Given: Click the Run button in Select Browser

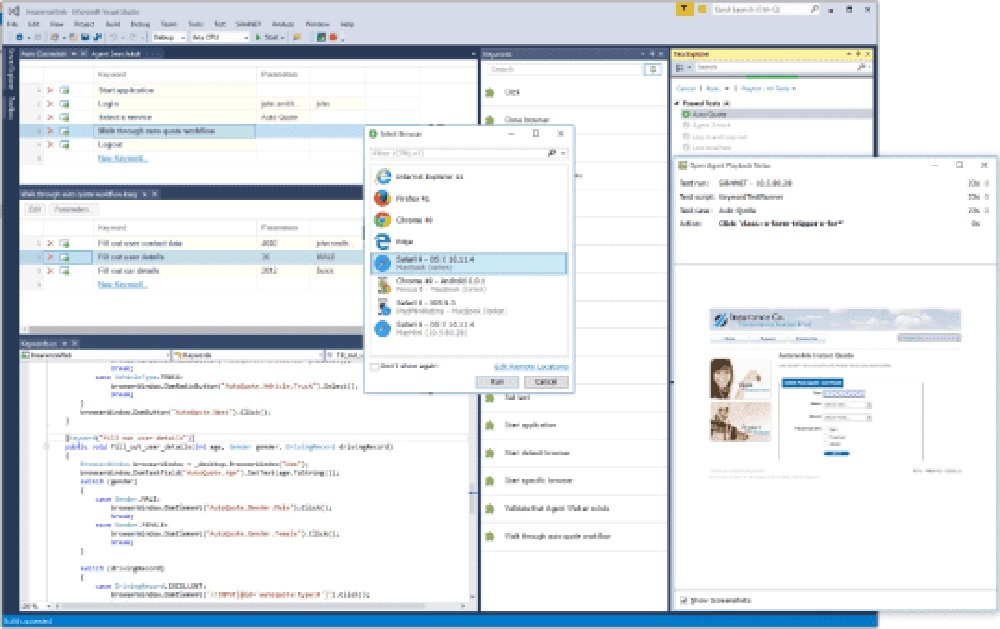Looking at the screenshot, I should coord(497,381).
